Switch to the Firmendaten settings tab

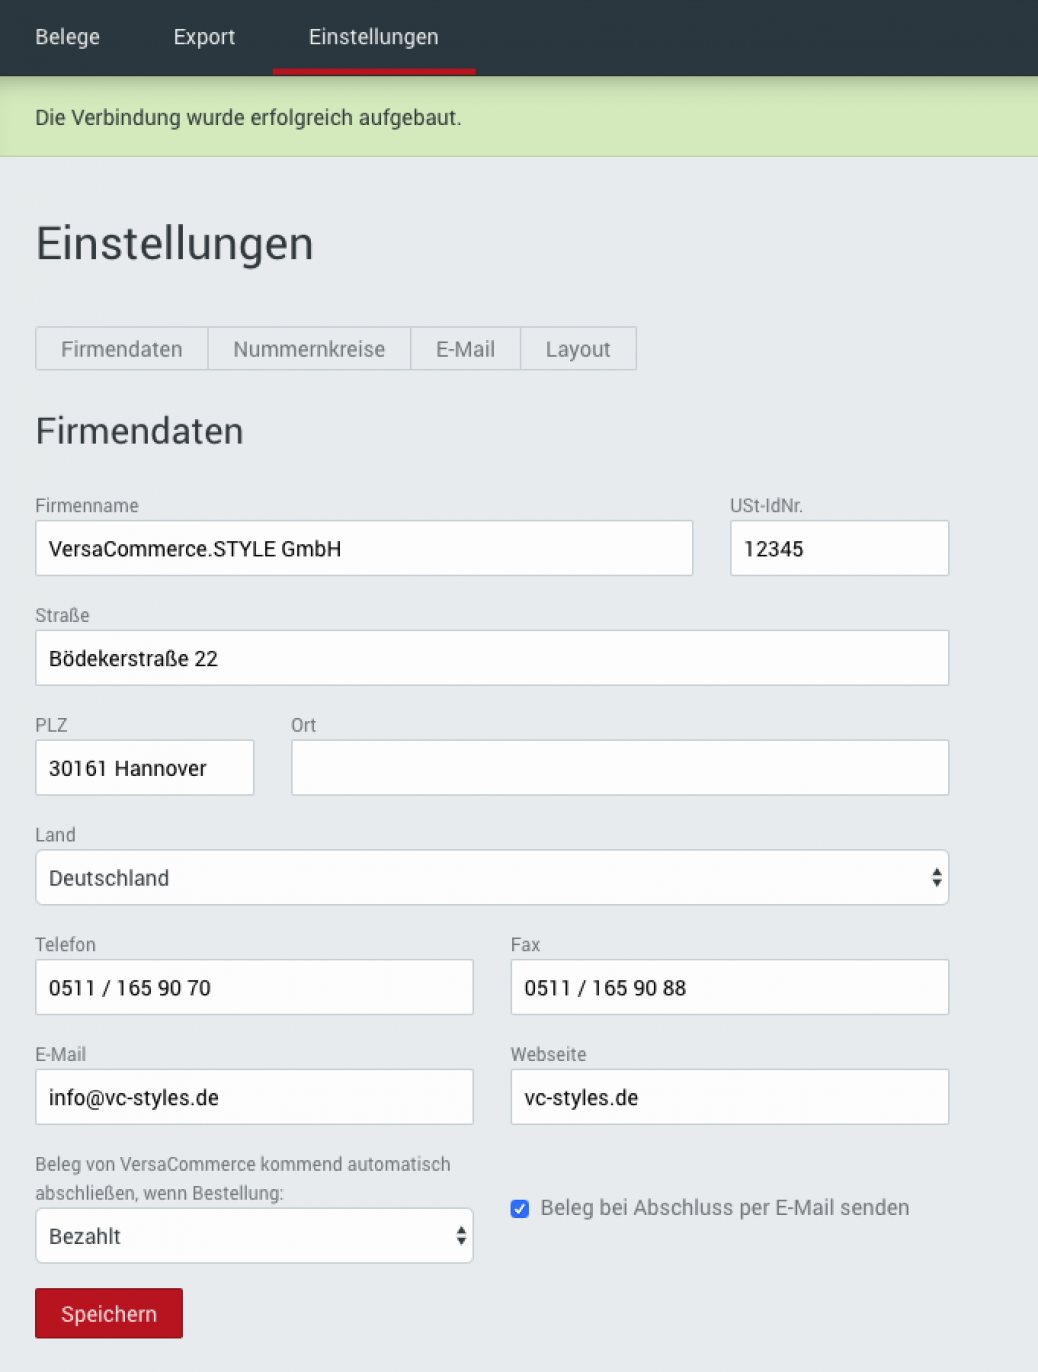[x=122, y=349]
